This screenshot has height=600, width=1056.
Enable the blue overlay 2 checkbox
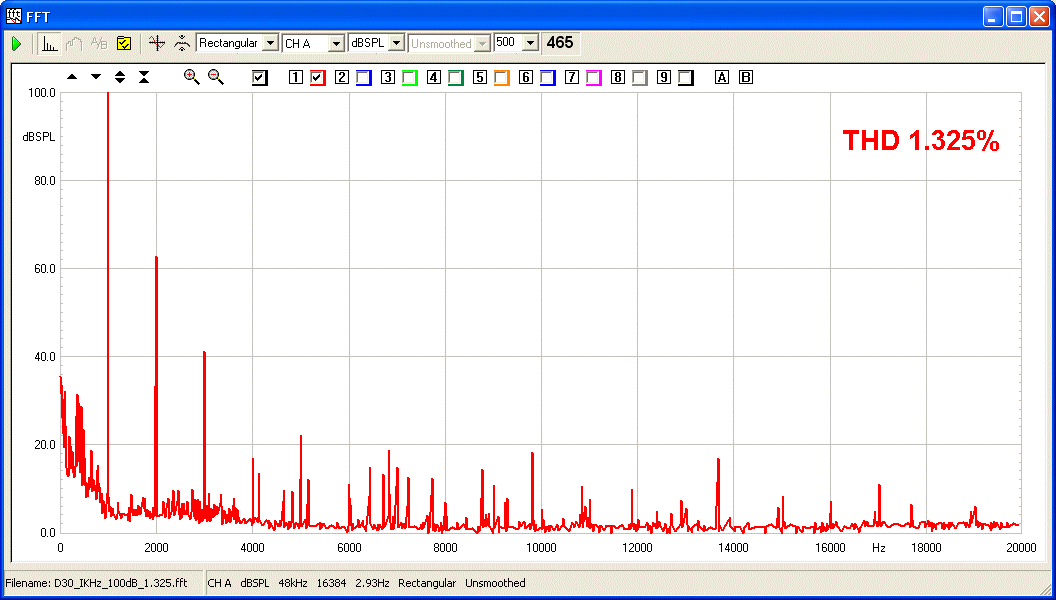(x=364, y=78)
